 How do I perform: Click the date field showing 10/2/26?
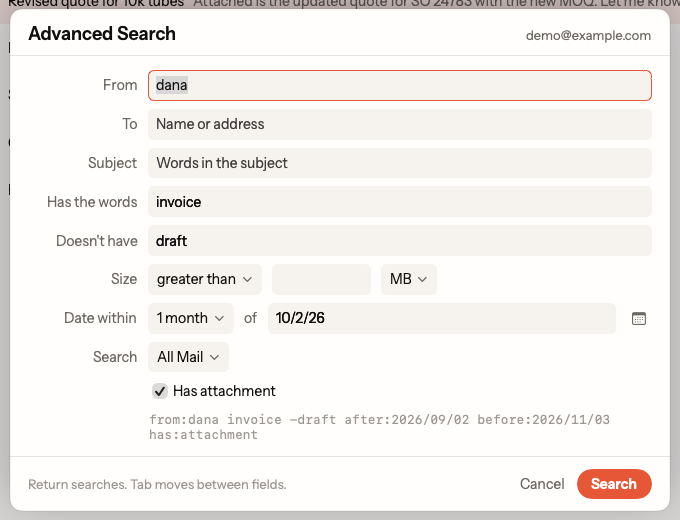pyautogui.click(x=441, y=318)
